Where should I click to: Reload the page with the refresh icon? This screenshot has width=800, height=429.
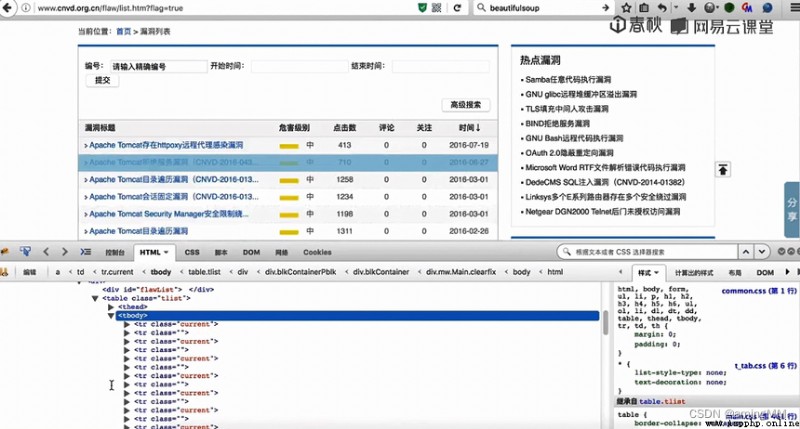coord(458,8)
